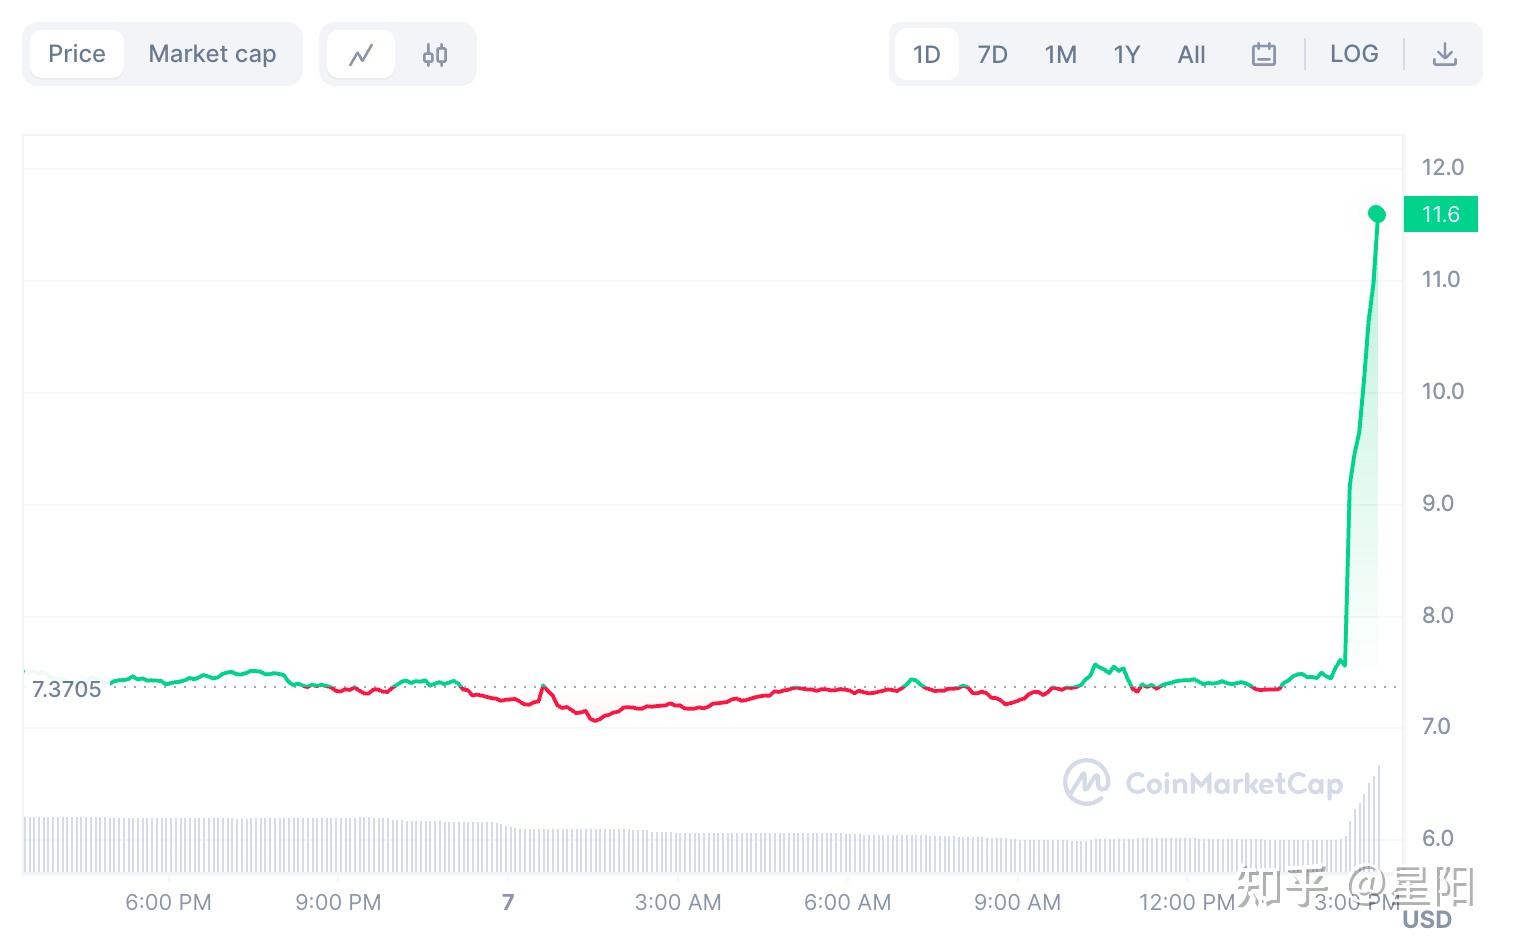Viewport: 1514px width, 950px height.
Task: Select the Price tab
Action: click(77, 54)
